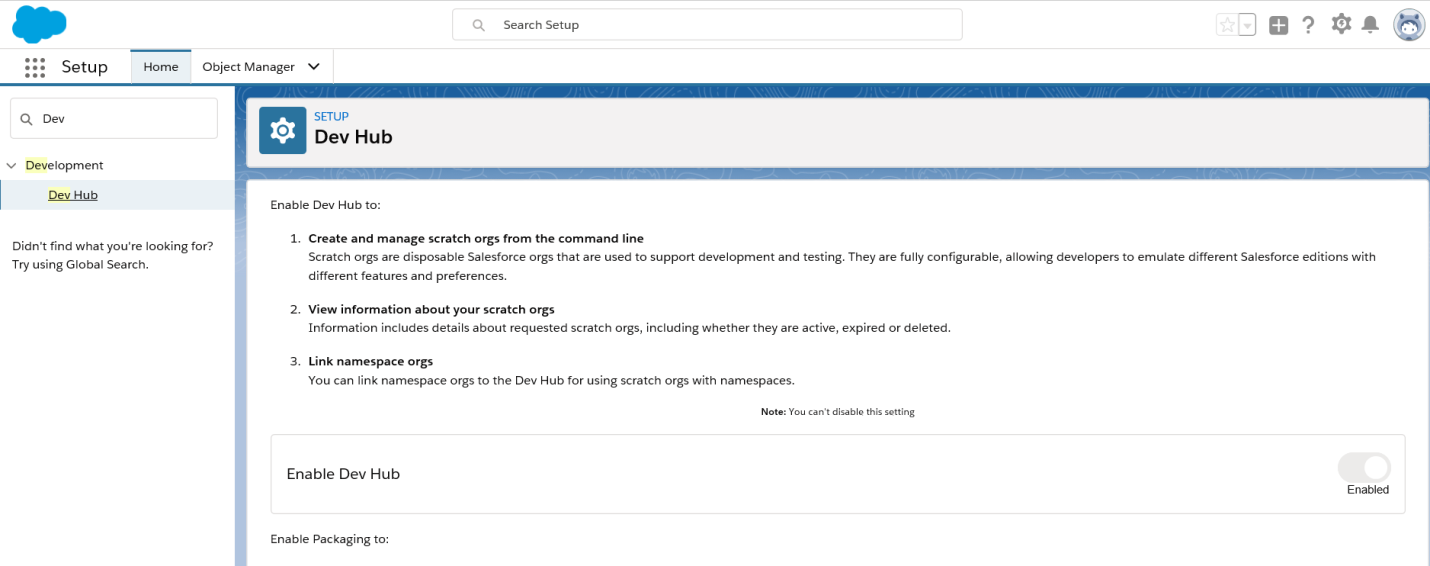
Task: Expand the Object Manager tab chevron
Action: (x=314, y=67)
